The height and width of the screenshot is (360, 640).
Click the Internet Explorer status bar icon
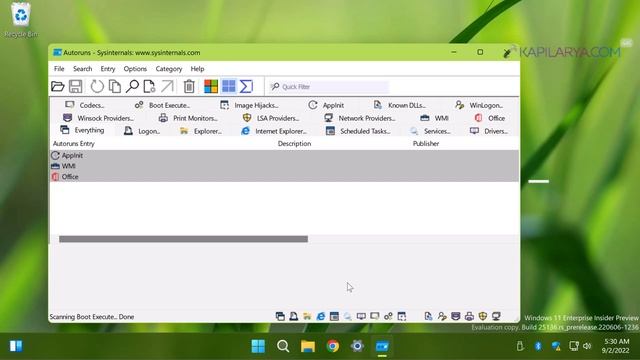321,316
